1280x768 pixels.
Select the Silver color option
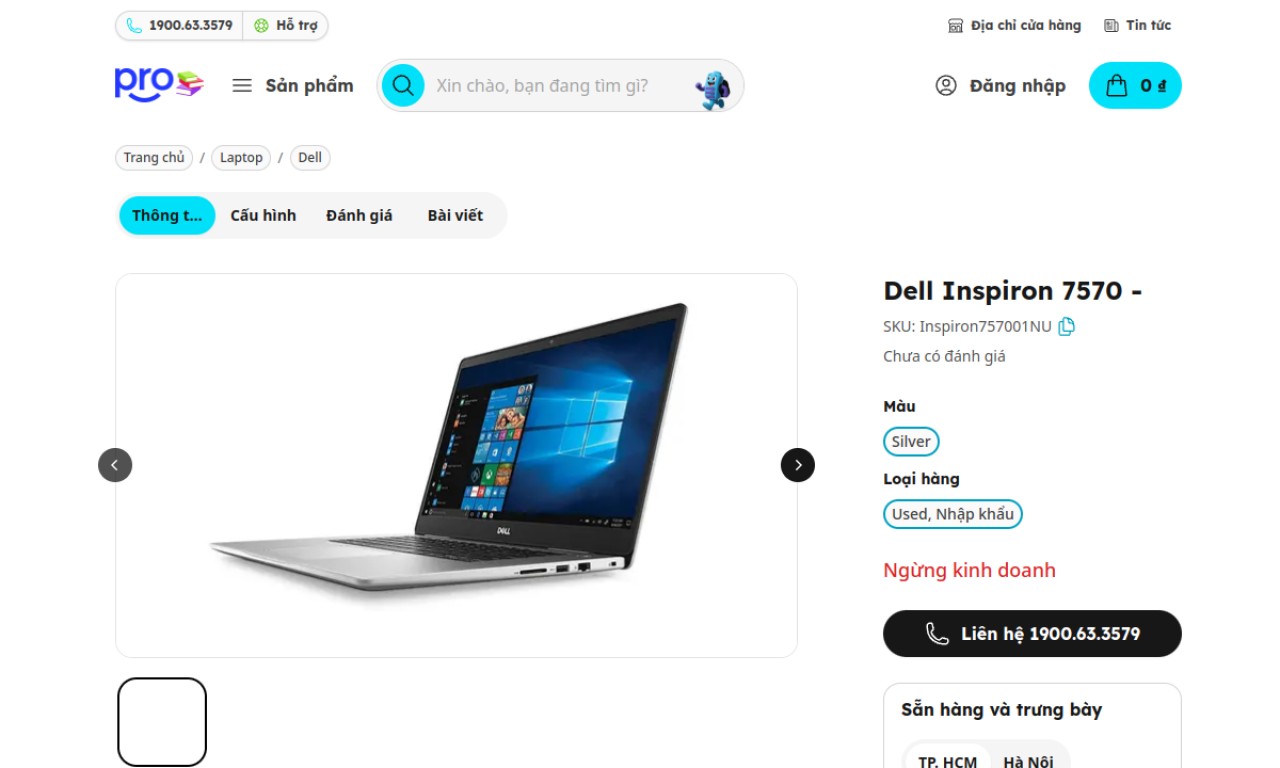coord(911,441)
